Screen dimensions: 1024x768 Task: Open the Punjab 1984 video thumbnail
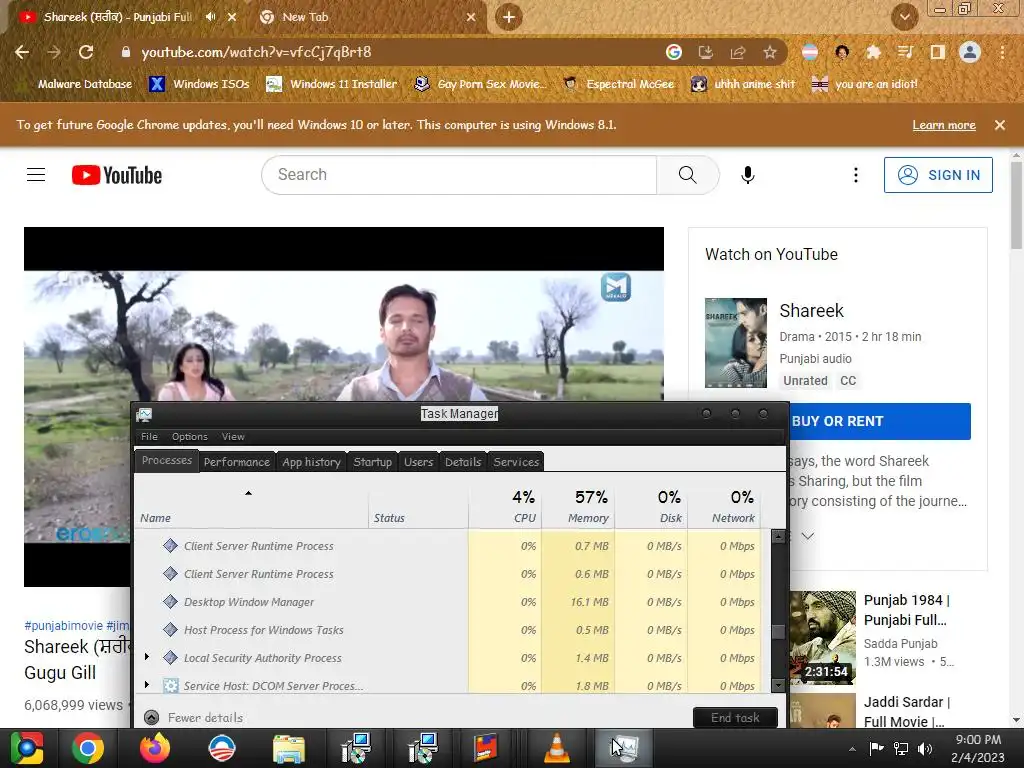822,637
